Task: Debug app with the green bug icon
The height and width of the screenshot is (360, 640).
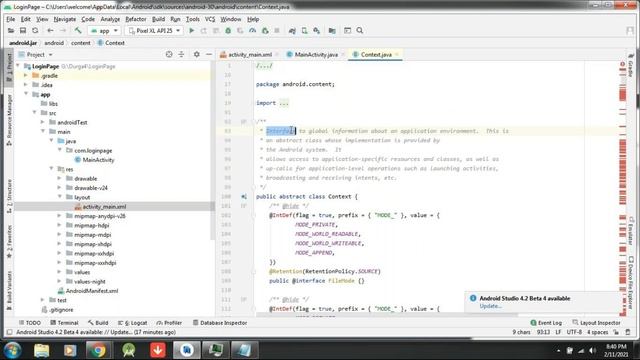Action: tap(228, 31)
